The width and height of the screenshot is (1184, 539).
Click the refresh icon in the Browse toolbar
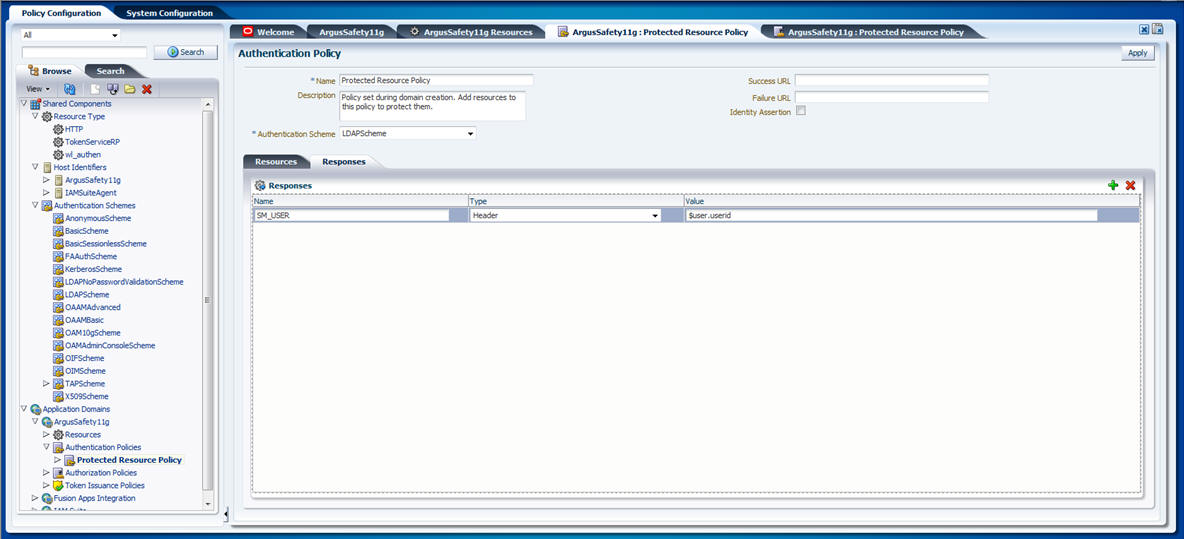click(x=69, y=89)
